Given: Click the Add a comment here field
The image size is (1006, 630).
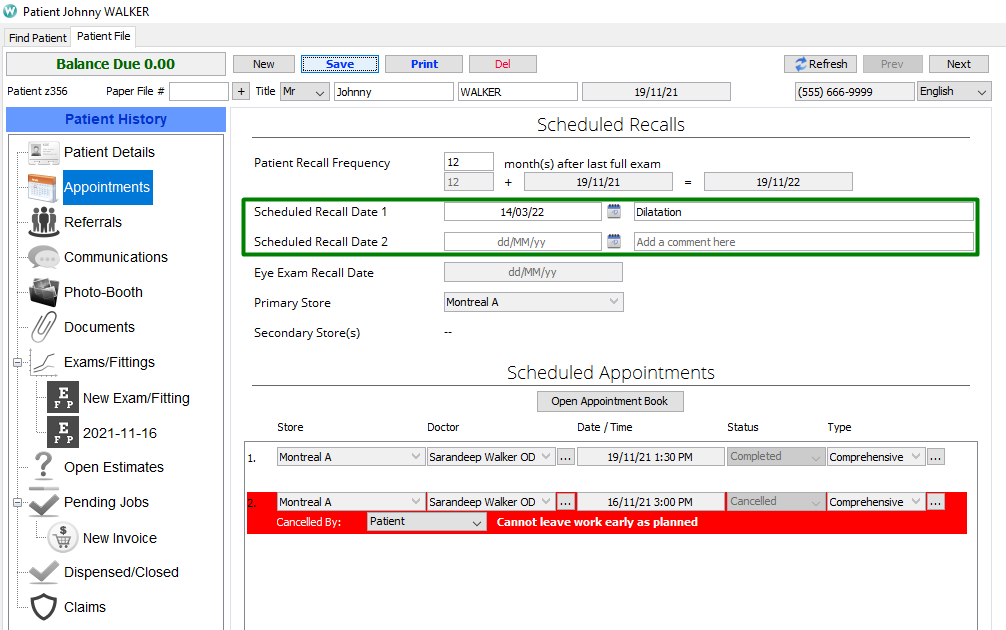Looking at the screenshot, I should pos(803,242).
